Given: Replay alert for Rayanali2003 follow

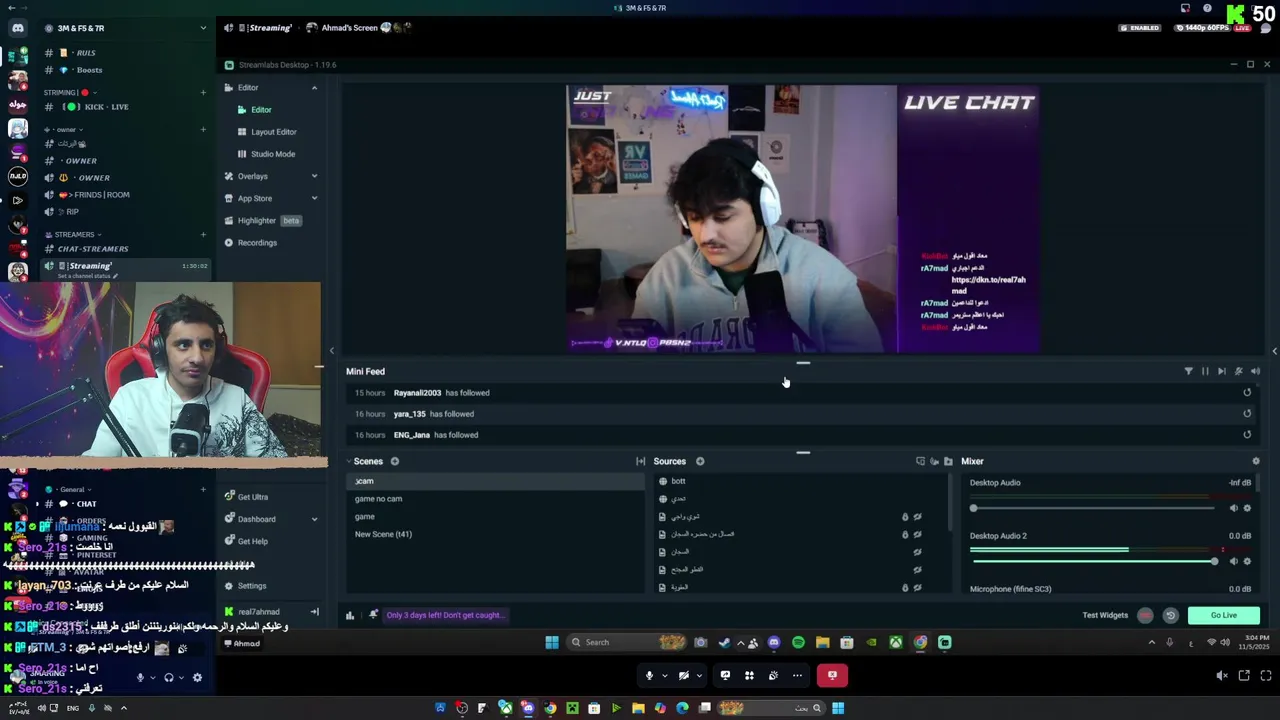Looking at the screenshot, I should [x=1246, y=393].
